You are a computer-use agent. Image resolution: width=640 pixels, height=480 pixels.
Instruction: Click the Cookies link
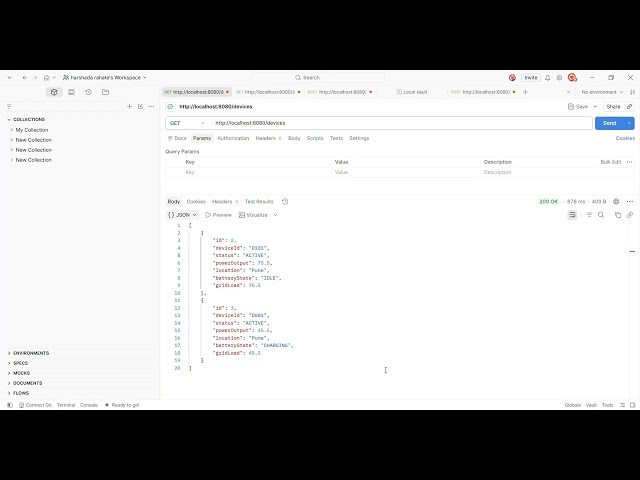(625, 138)
